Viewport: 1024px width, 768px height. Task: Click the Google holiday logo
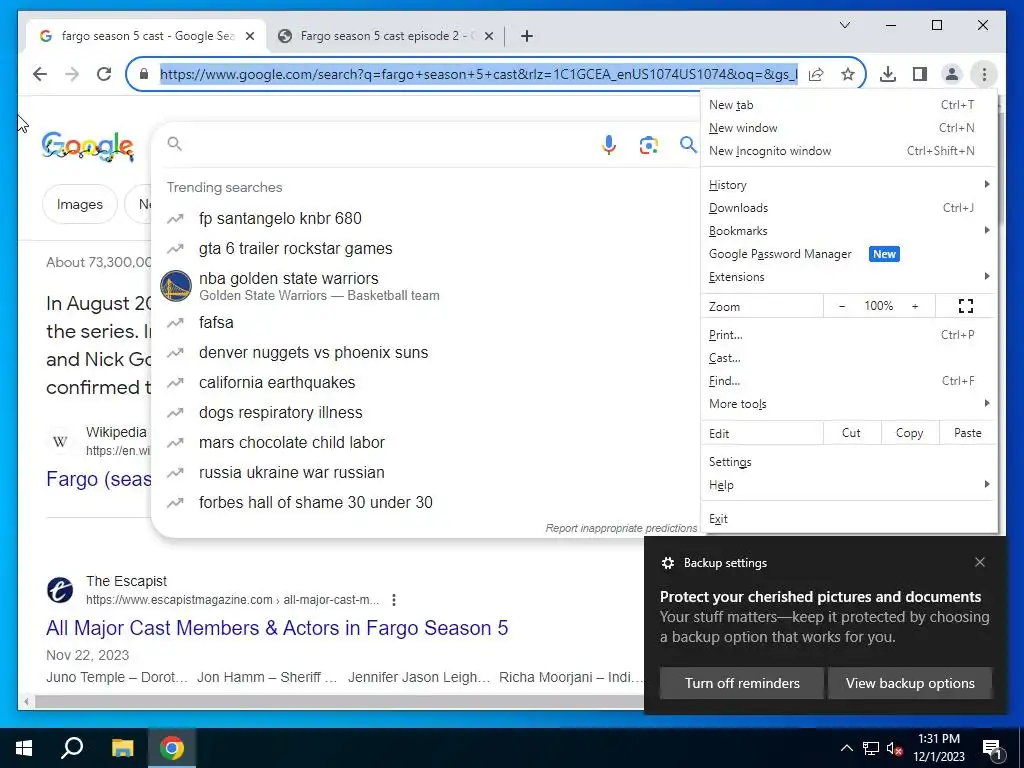[x=88, y=146]
